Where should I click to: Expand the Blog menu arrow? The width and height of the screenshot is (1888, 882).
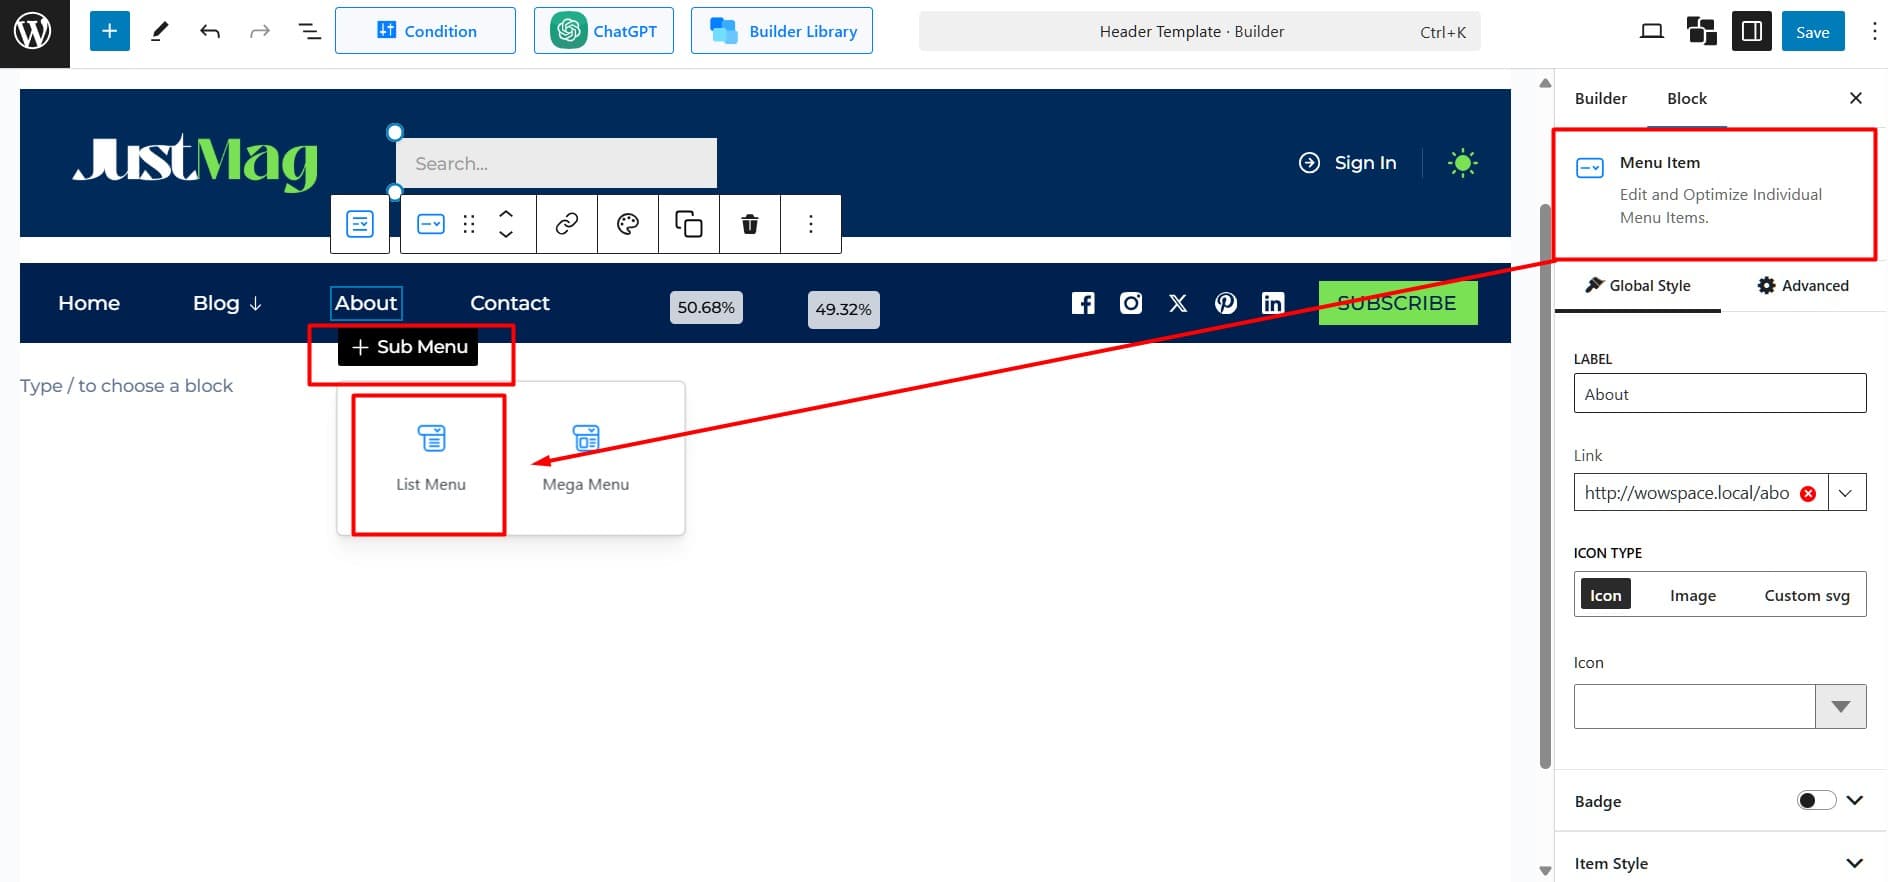click(256, 304)
